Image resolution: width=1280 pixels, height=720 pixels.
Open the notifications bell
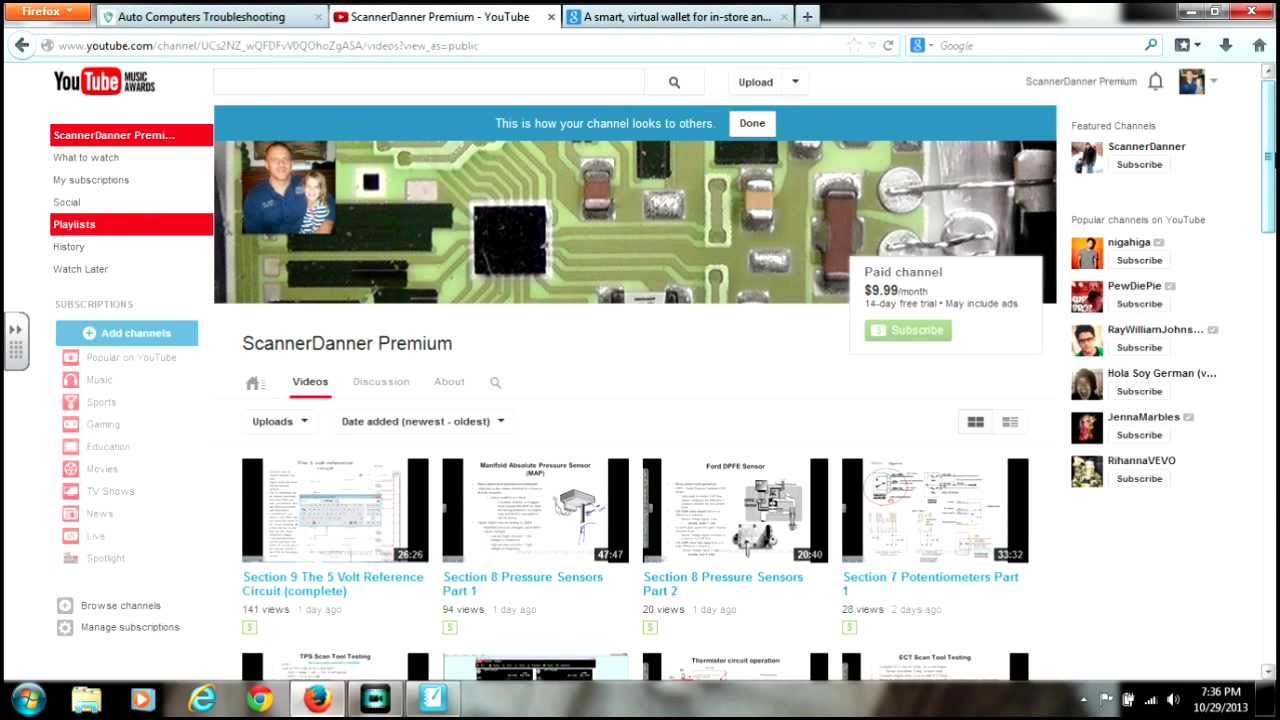click(x=1155, y=82)
